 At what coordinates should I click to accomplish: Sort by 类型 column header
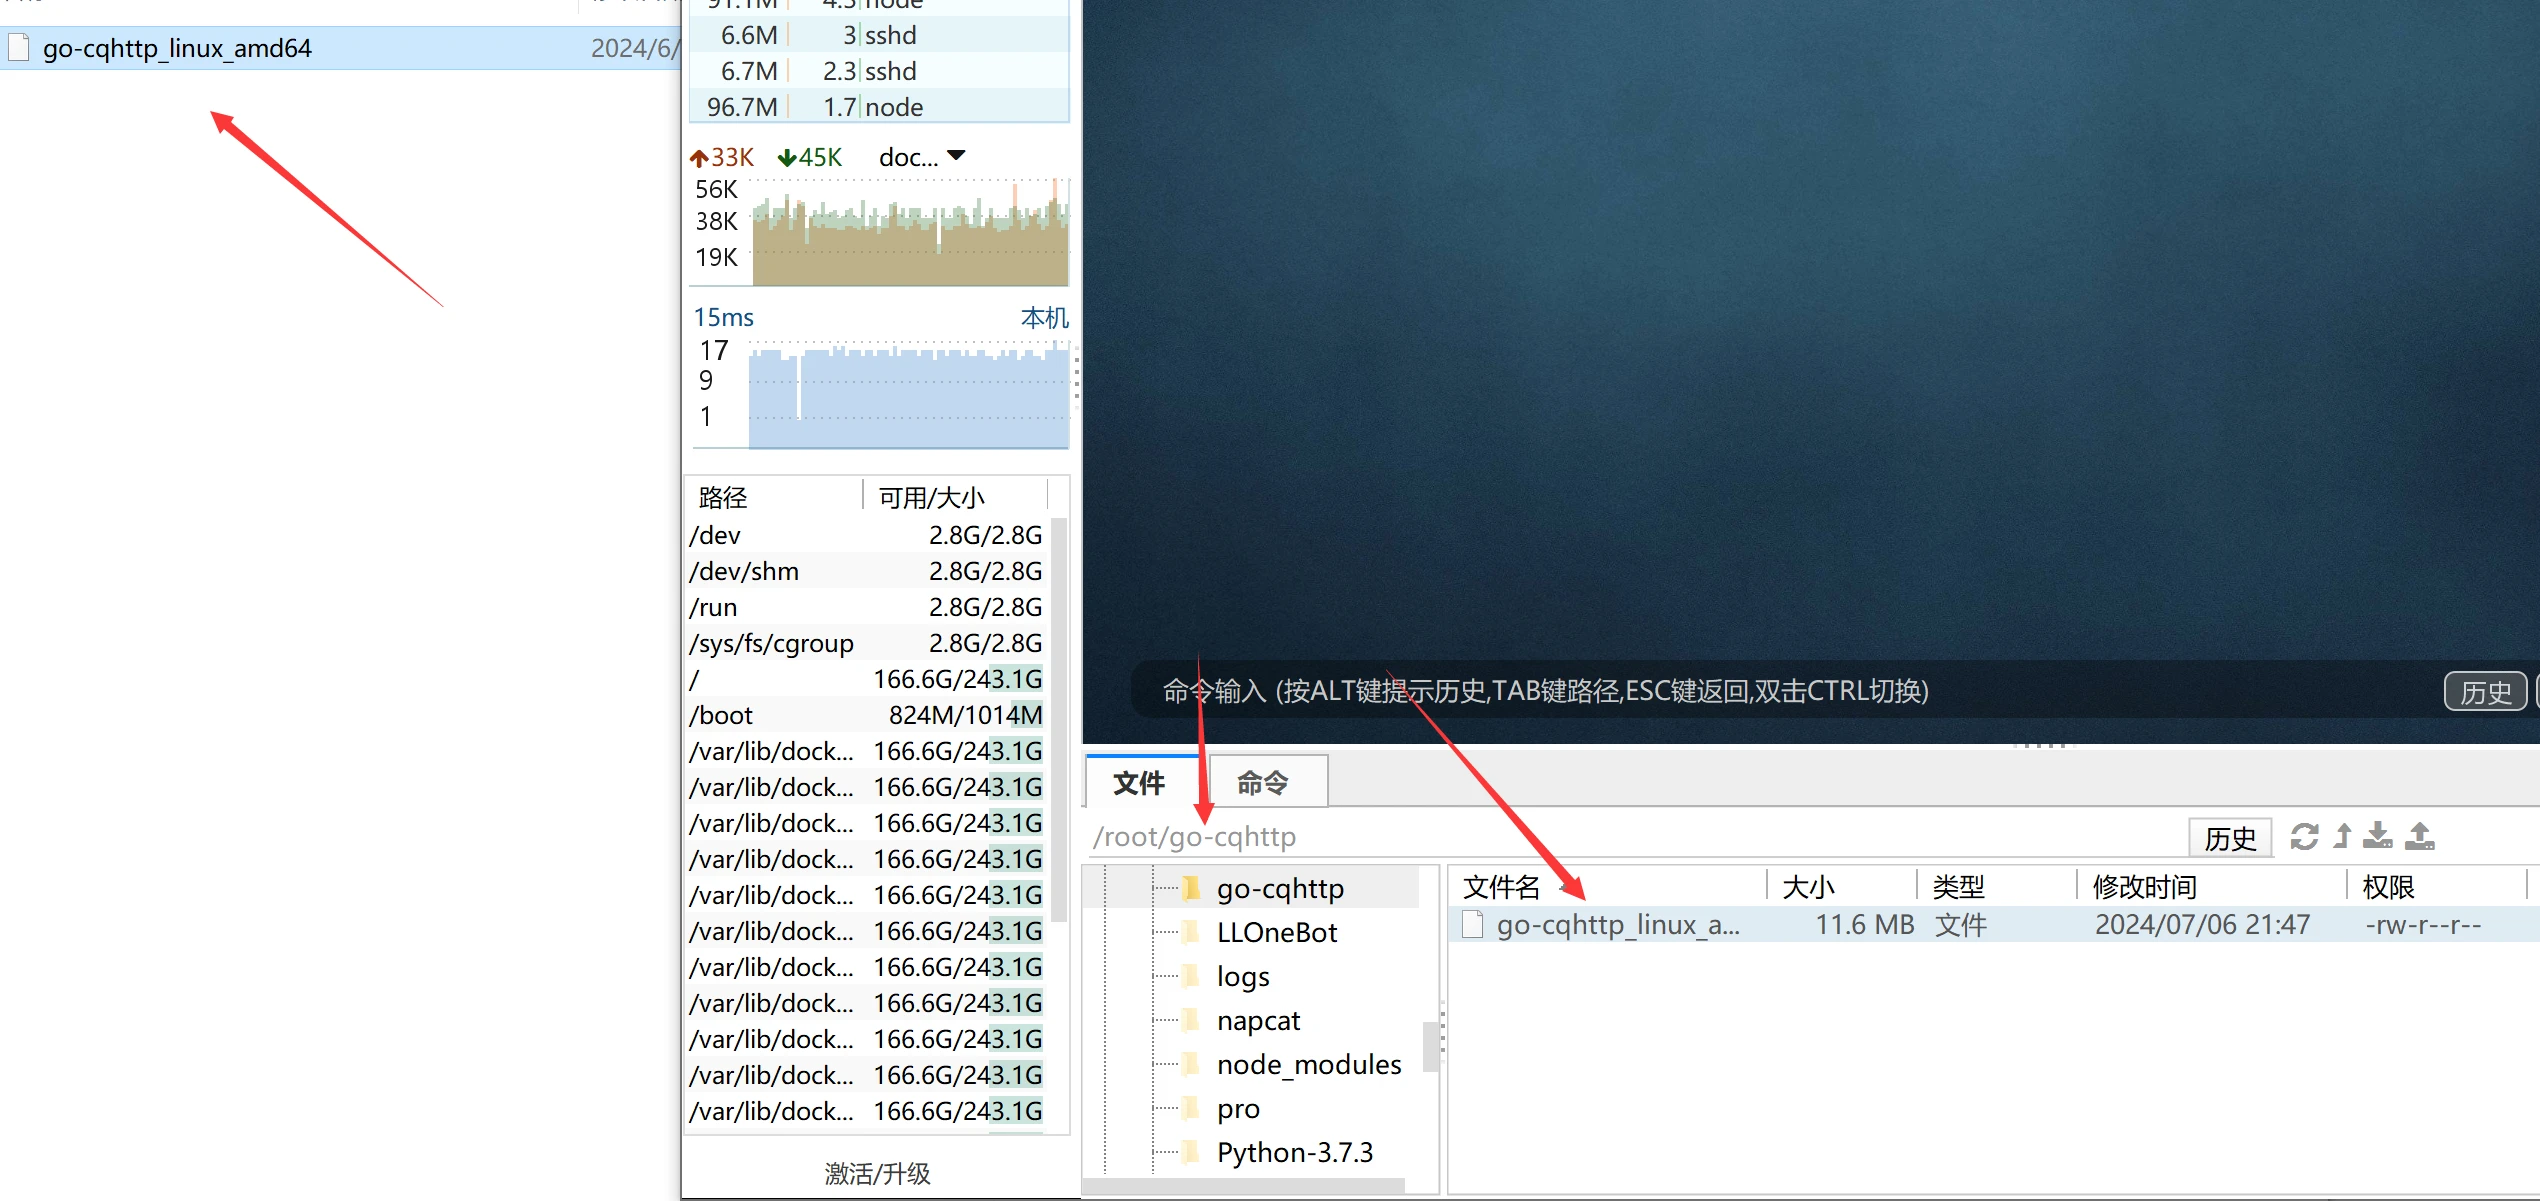[x=1997, y=886]
